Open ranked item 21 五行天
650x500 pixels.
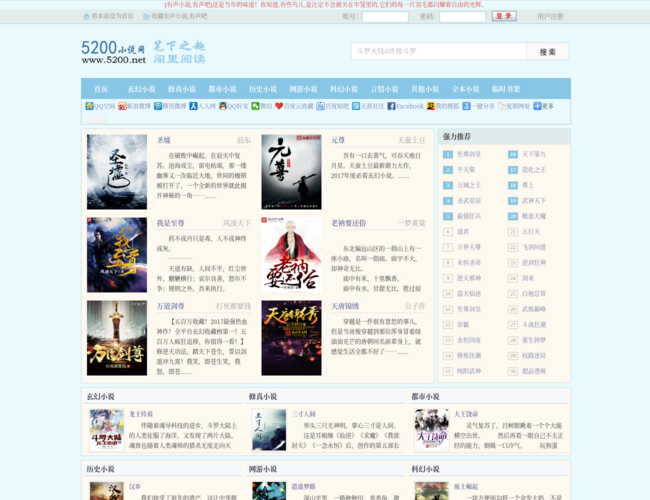click(x=531, y=232)
